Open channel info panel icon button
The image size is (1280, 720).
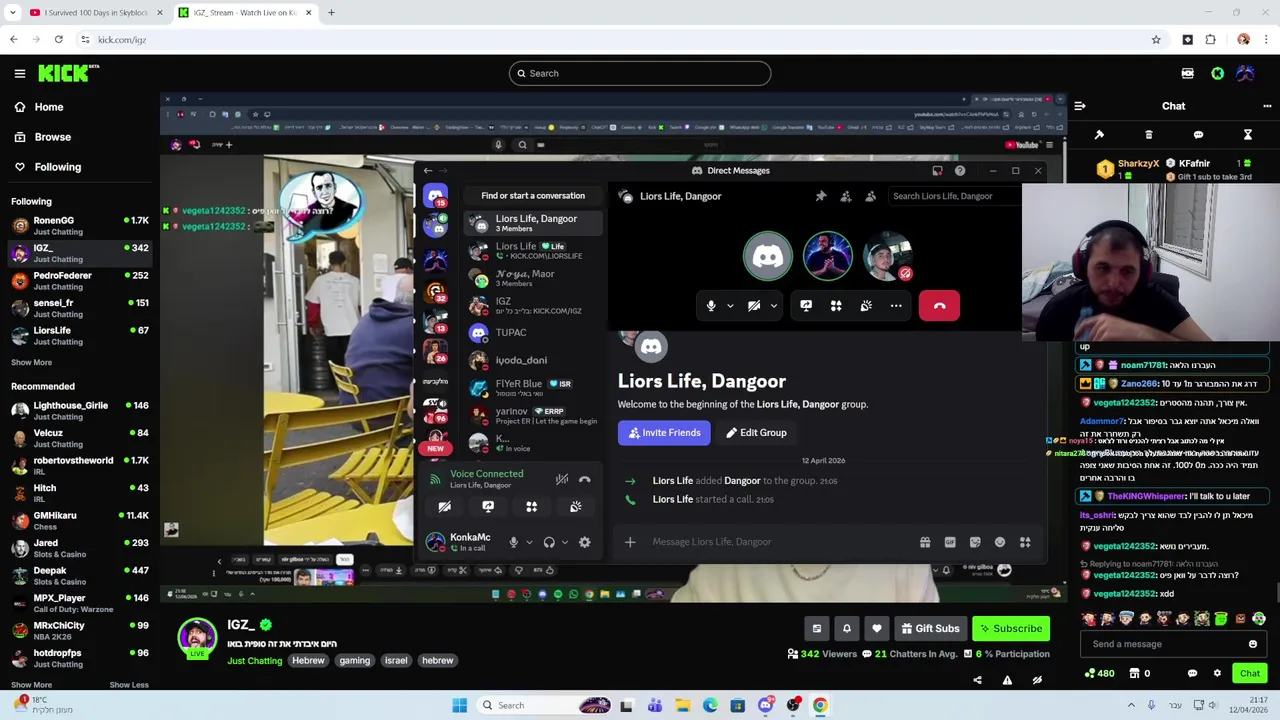[817, 628]
